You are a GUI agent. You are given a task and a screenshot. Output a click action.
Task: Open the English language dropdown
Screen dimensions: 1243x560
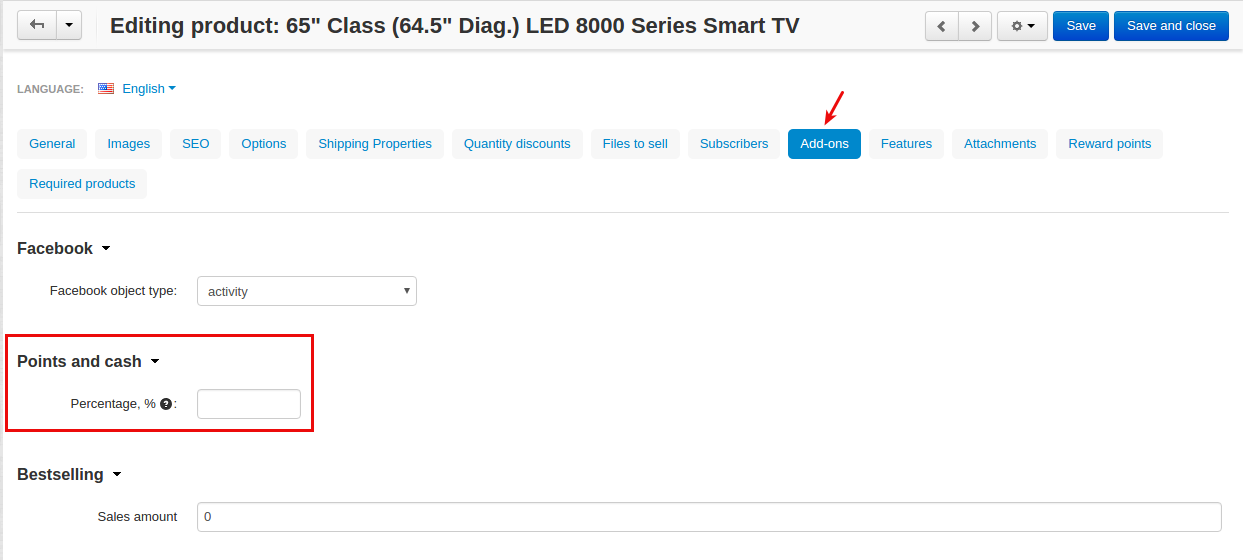pos(149,88)
